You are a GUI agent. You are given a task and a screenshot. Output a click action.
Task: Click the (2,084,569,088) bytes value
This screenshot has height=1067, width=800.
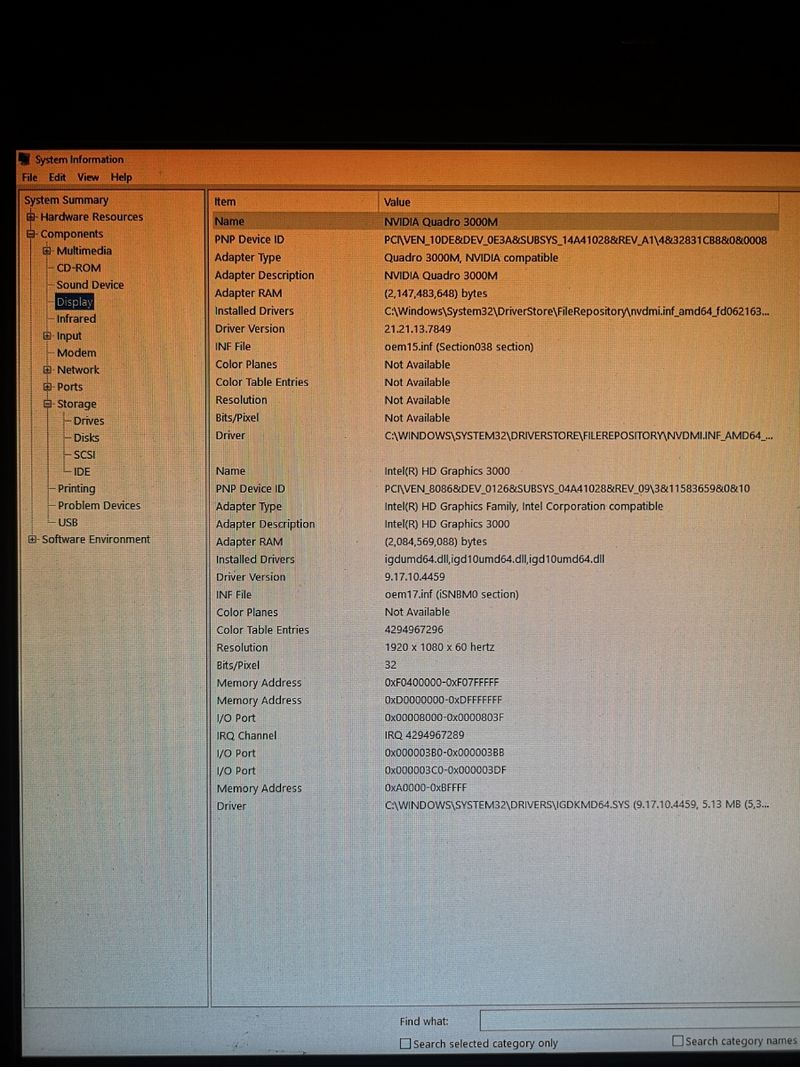435,542
